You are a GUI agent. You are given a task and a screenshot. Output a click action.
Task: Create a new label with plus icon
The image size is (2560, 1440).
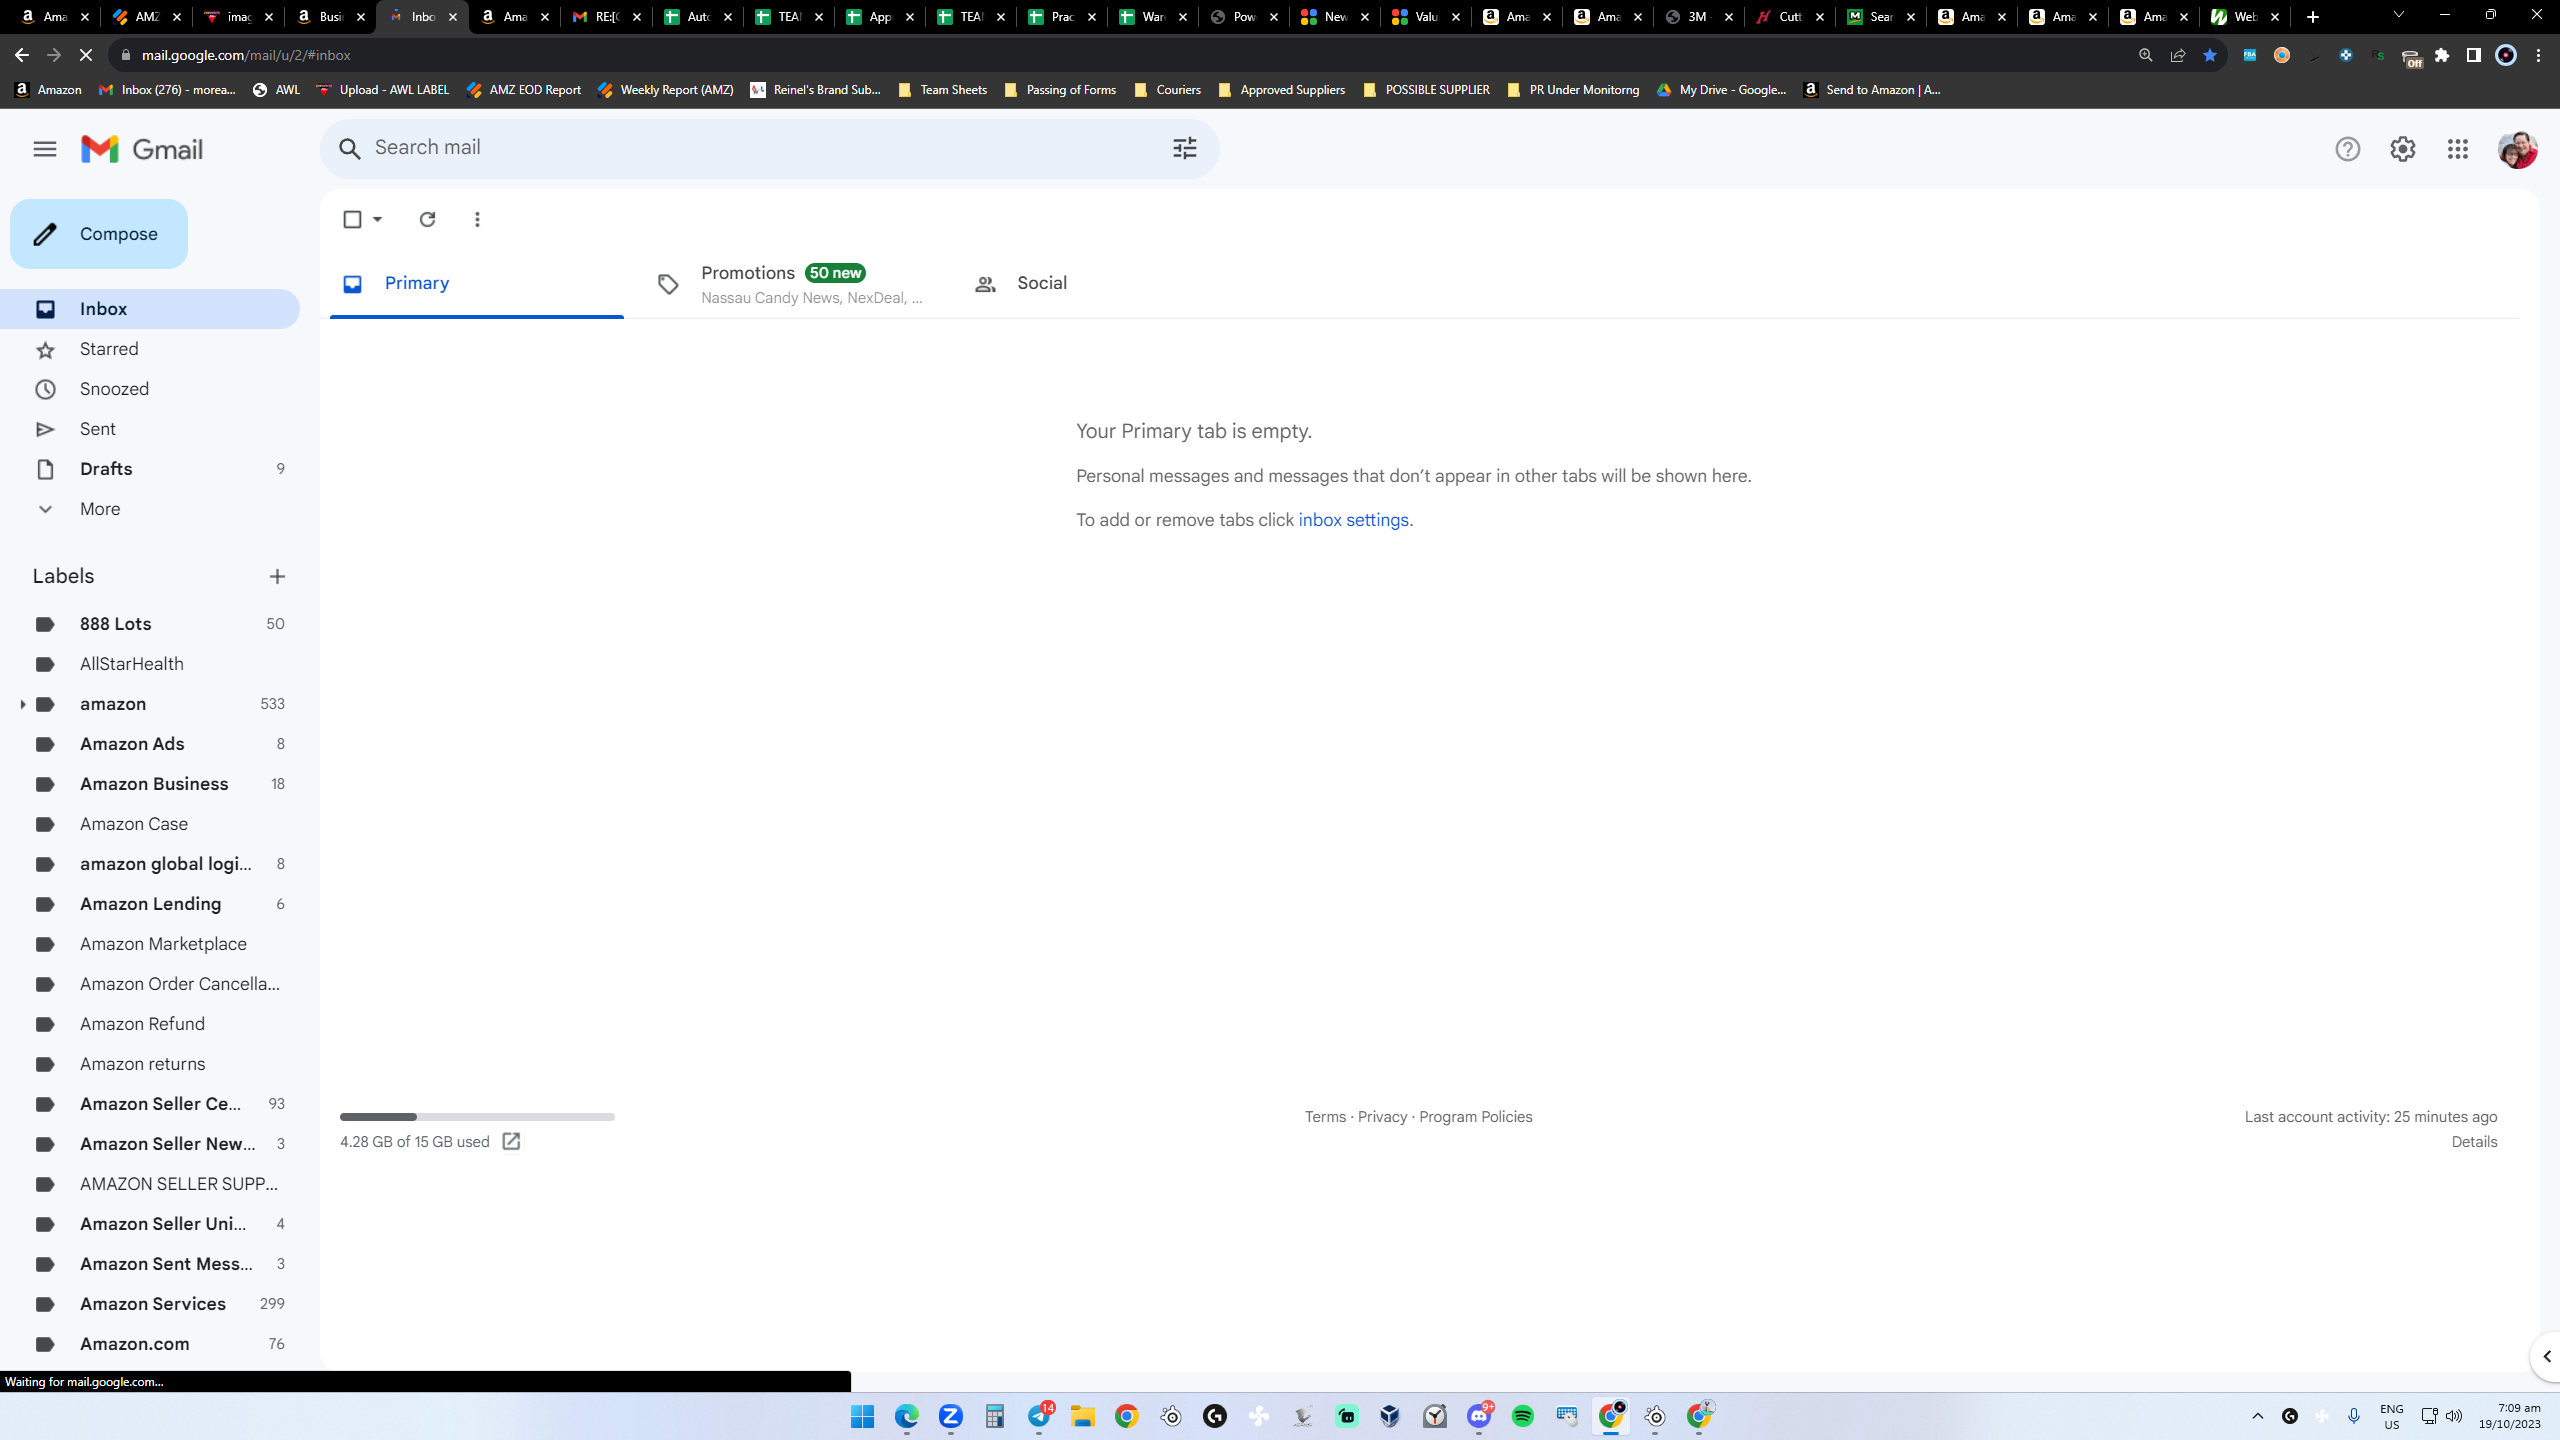click(277, 576)
